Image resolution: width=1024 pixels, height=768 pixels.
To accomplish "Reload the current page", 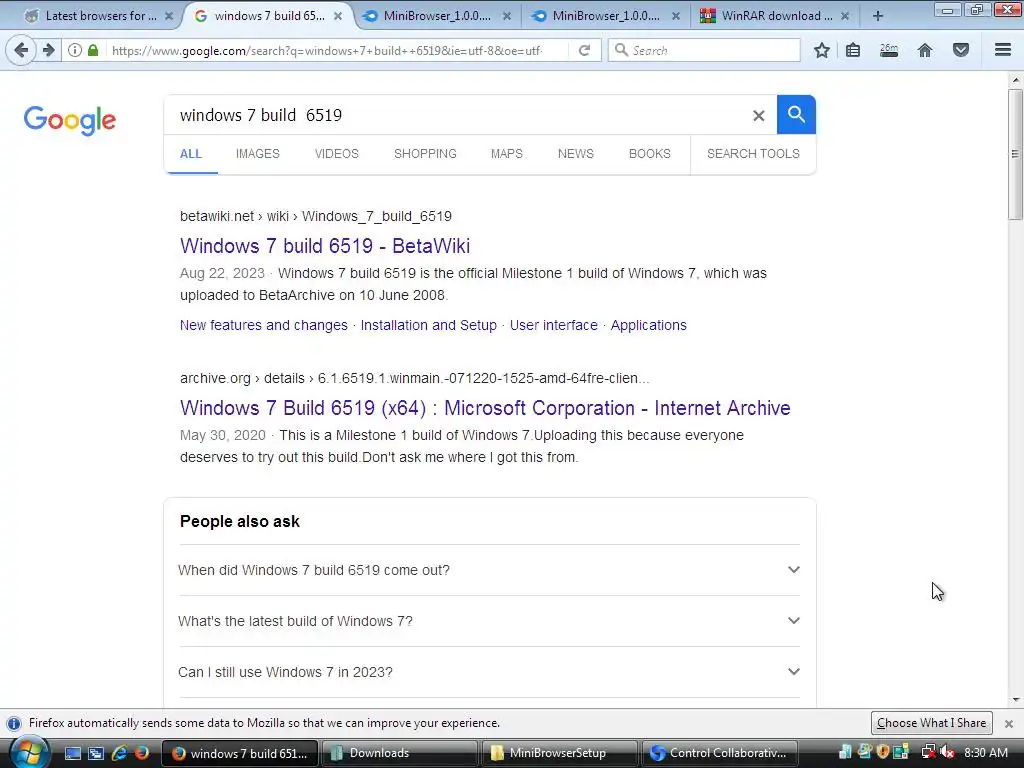I will pyautogui.click(x=584, y=50).
